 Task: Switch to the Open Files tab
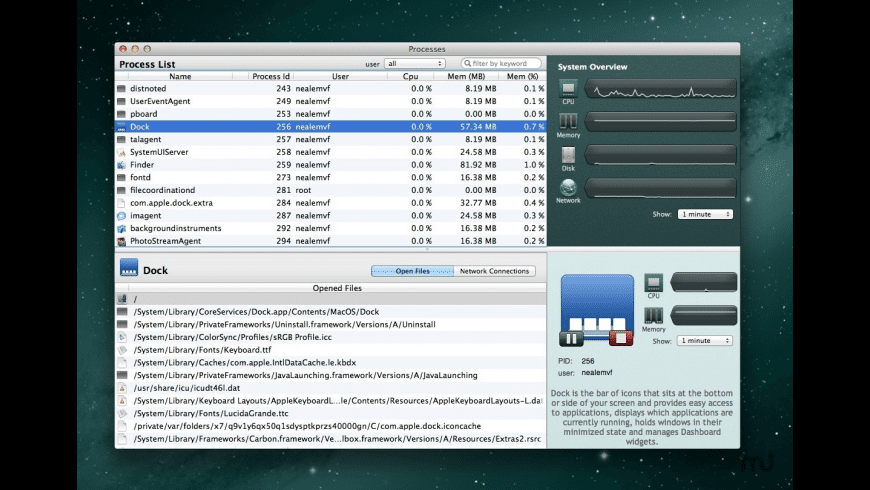(412, 271)
